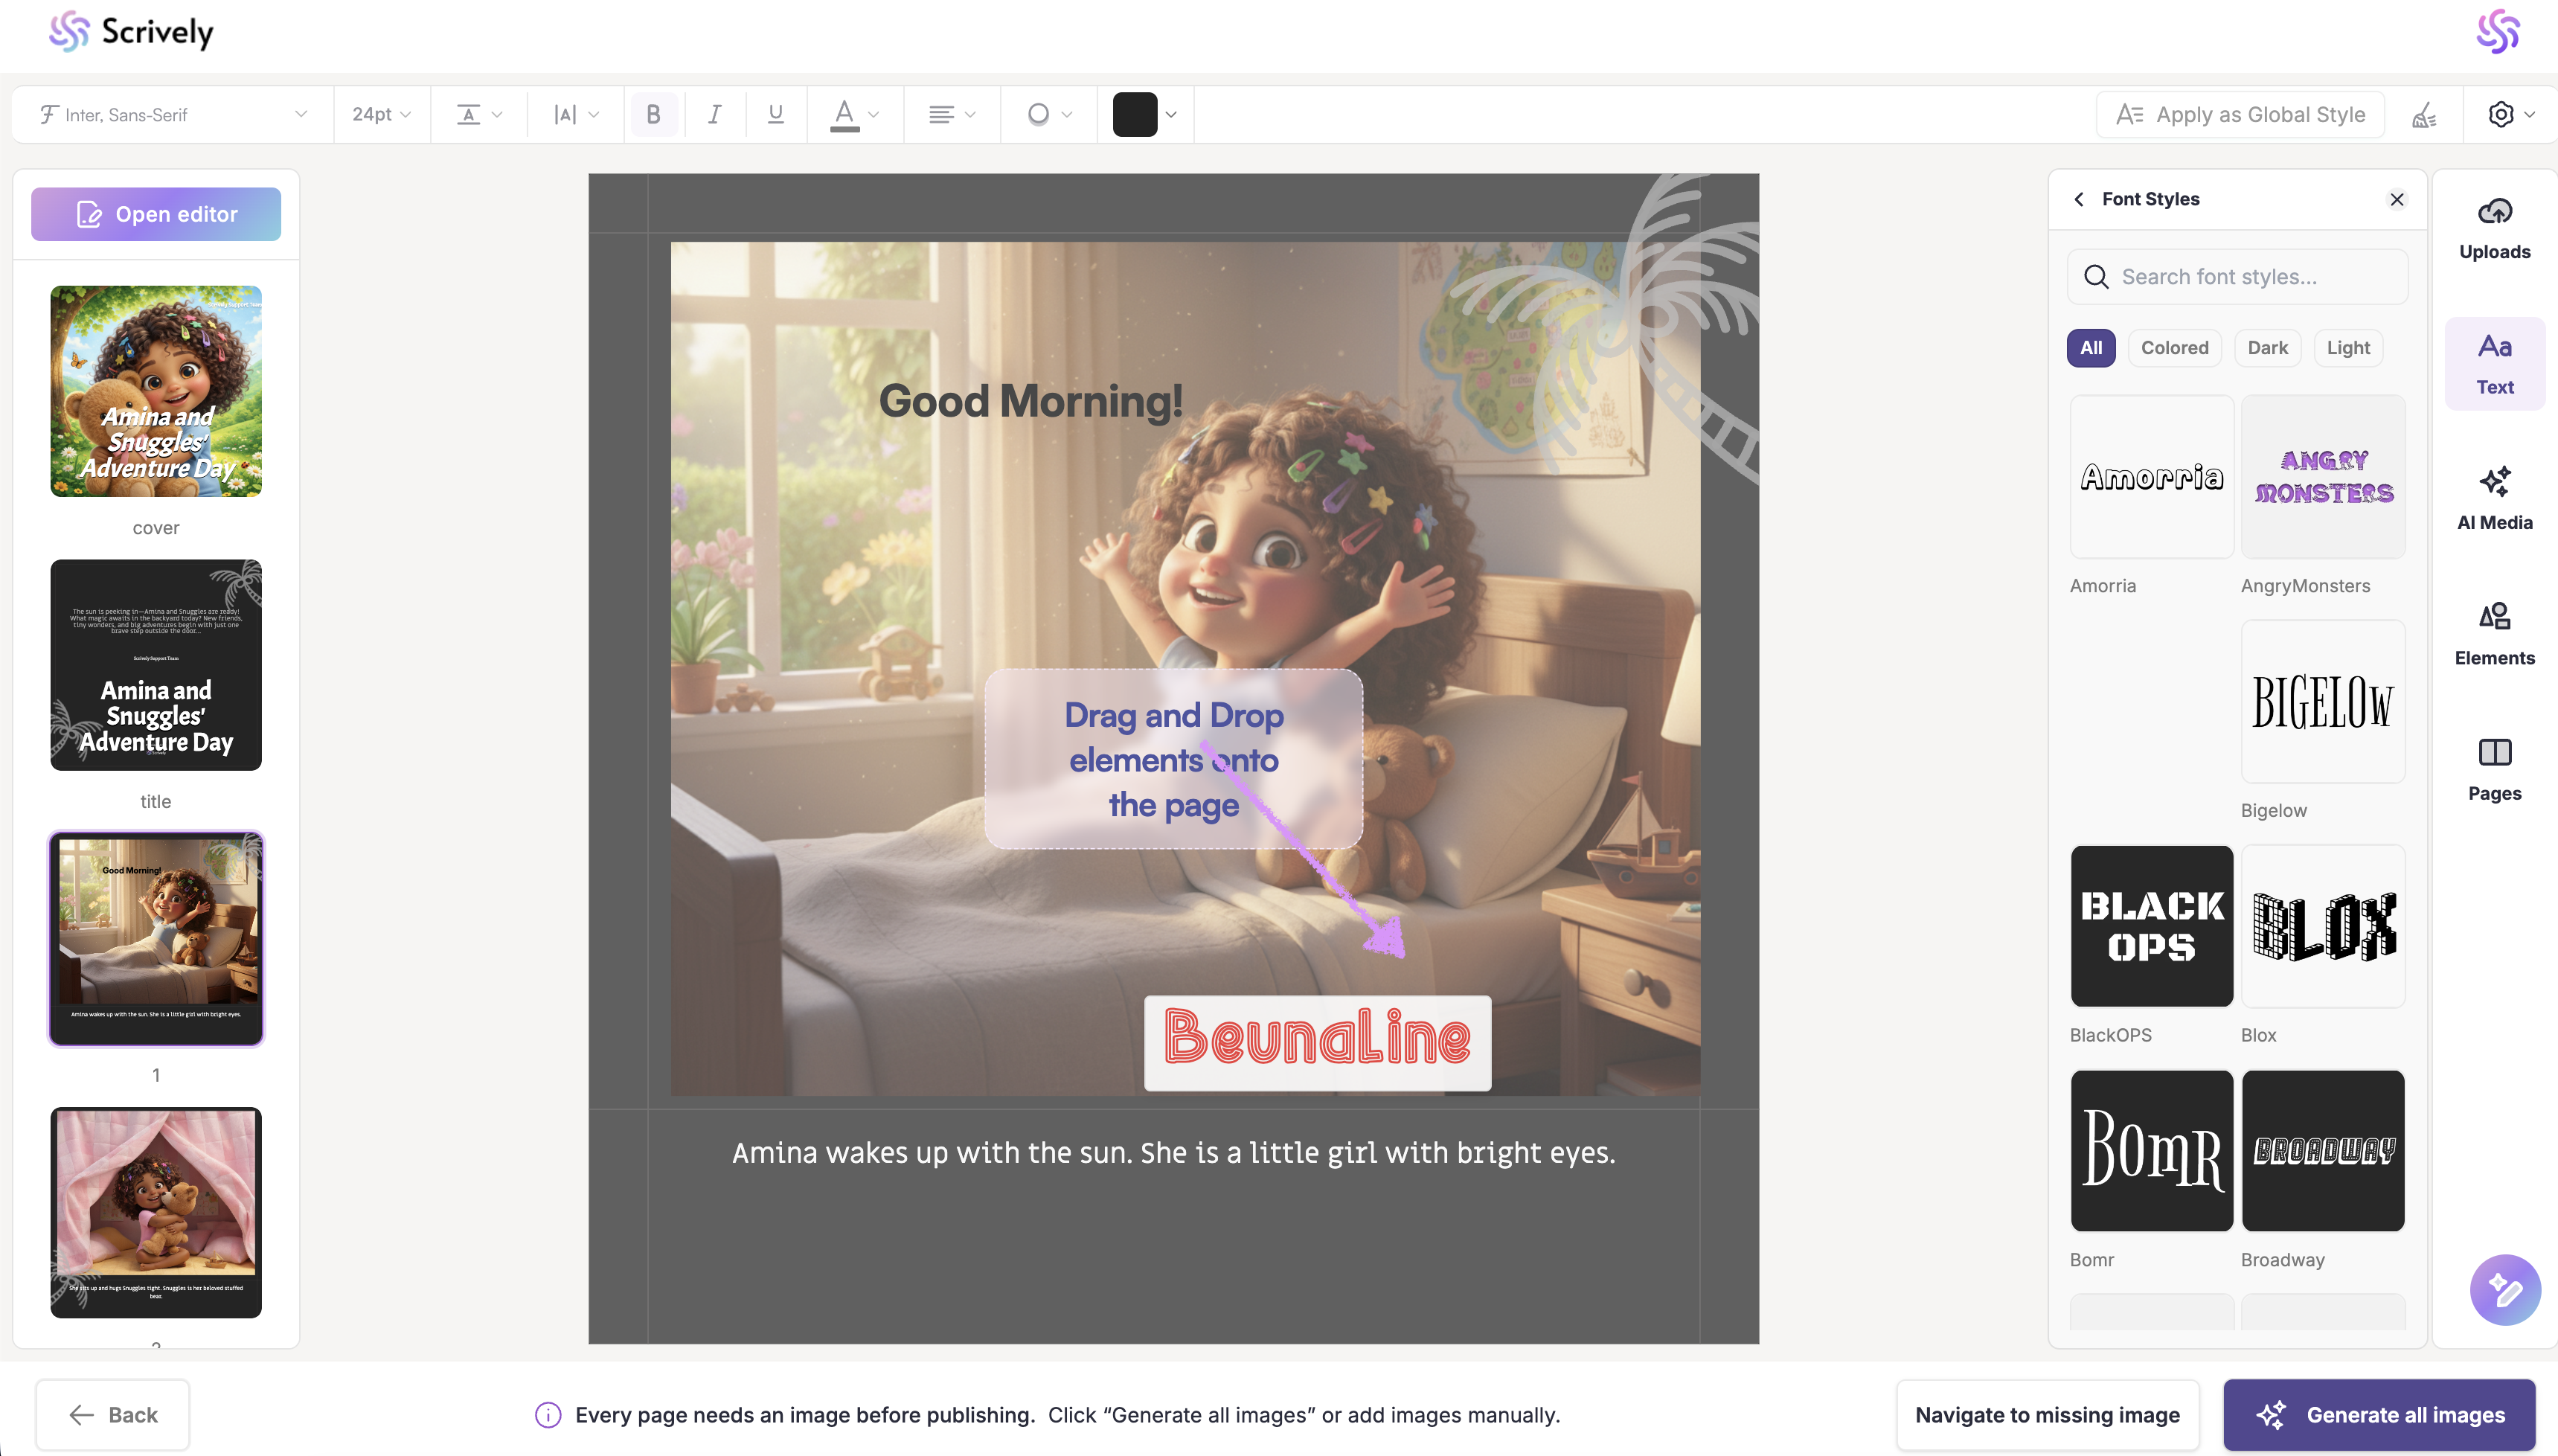Select the Colored filter tab
The width and height of the screenshot is (2558, 1456).
tap(2174, 348)
